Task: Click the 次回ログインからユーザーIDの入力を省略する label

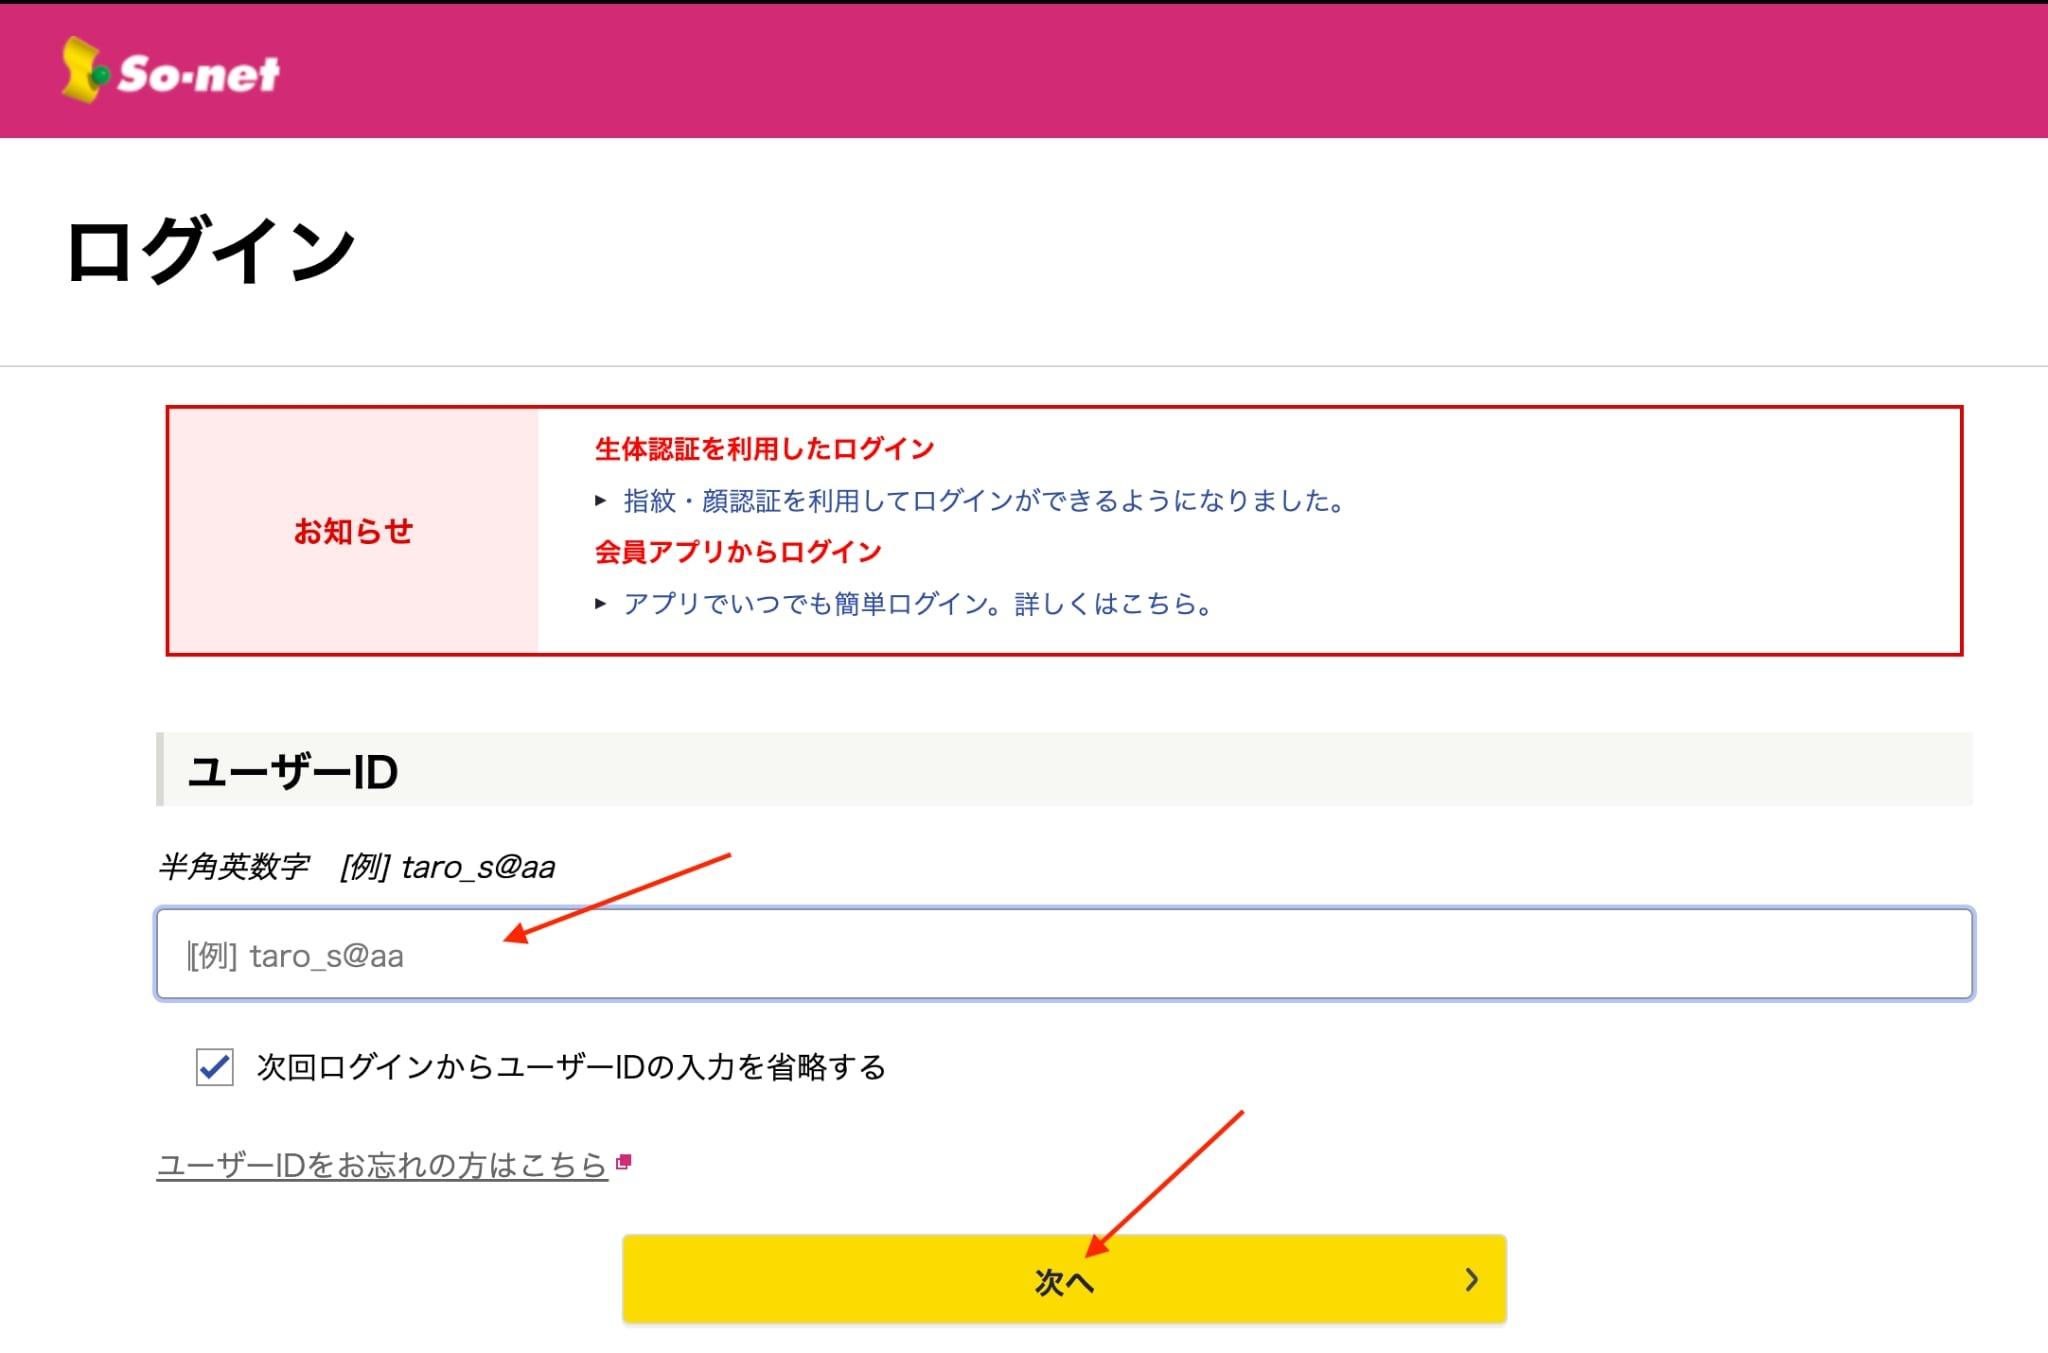Action: pos(571,1067)
